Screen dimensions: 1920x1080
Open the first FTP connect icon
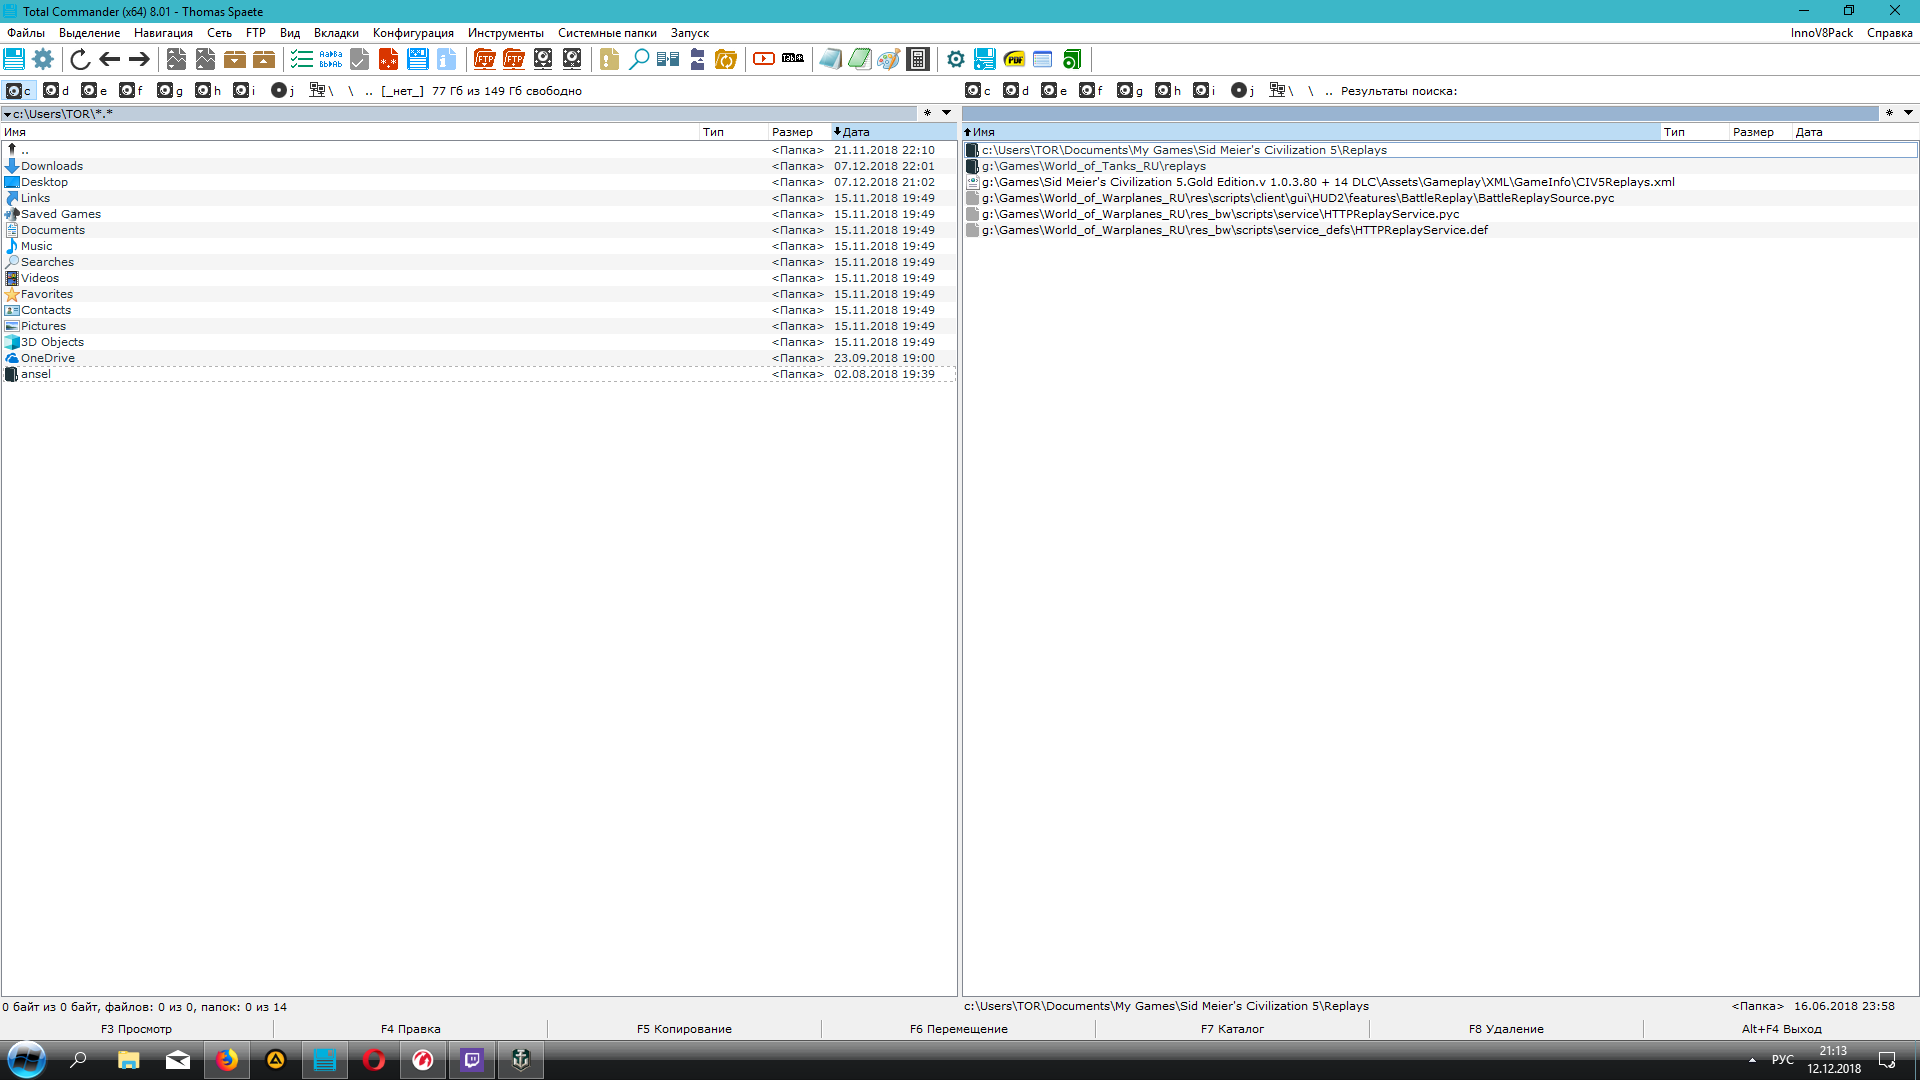485,60
